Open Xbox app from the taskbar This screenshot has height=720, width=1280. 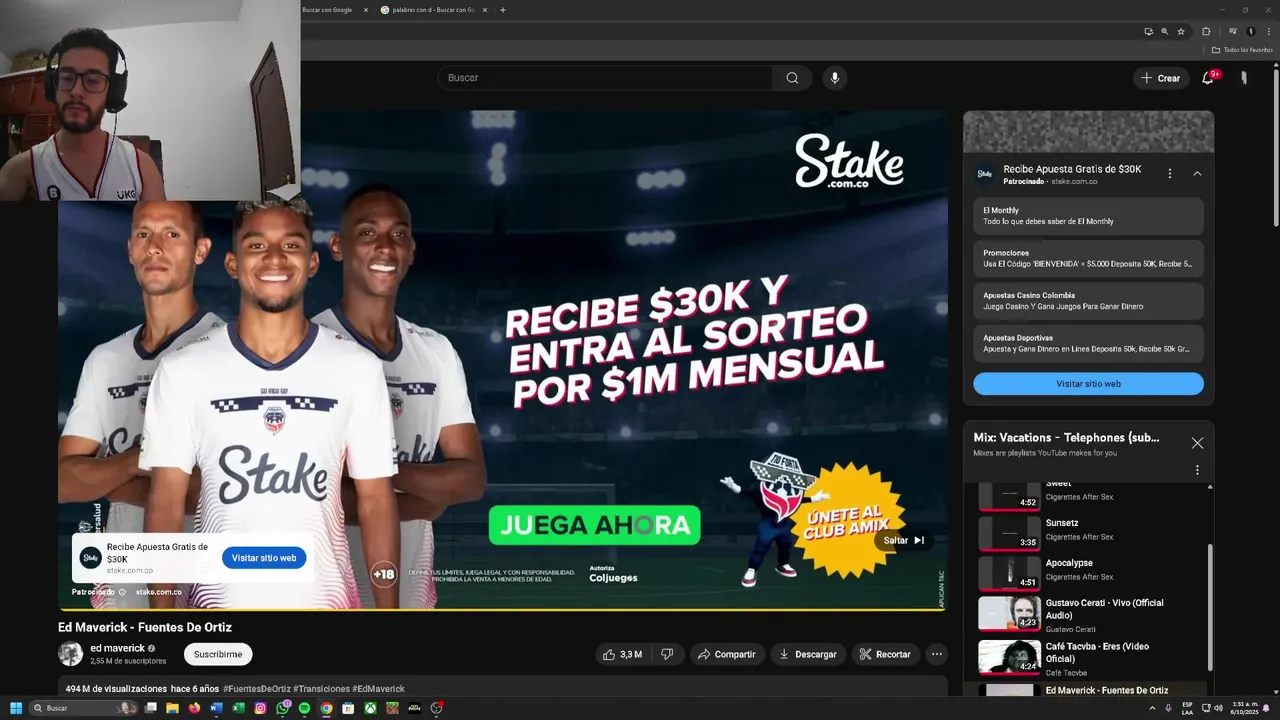370,708
